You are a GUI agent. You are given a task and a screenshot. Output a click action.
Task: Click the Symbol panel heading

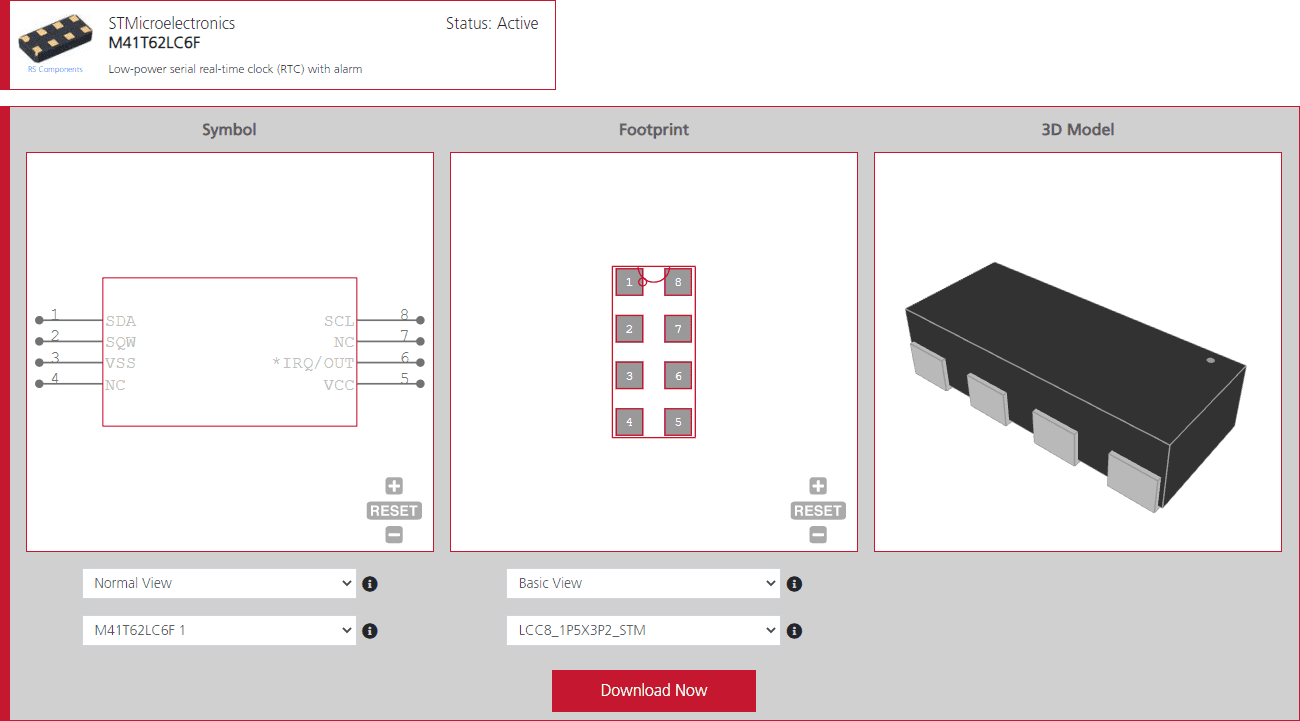coord(229,129)
